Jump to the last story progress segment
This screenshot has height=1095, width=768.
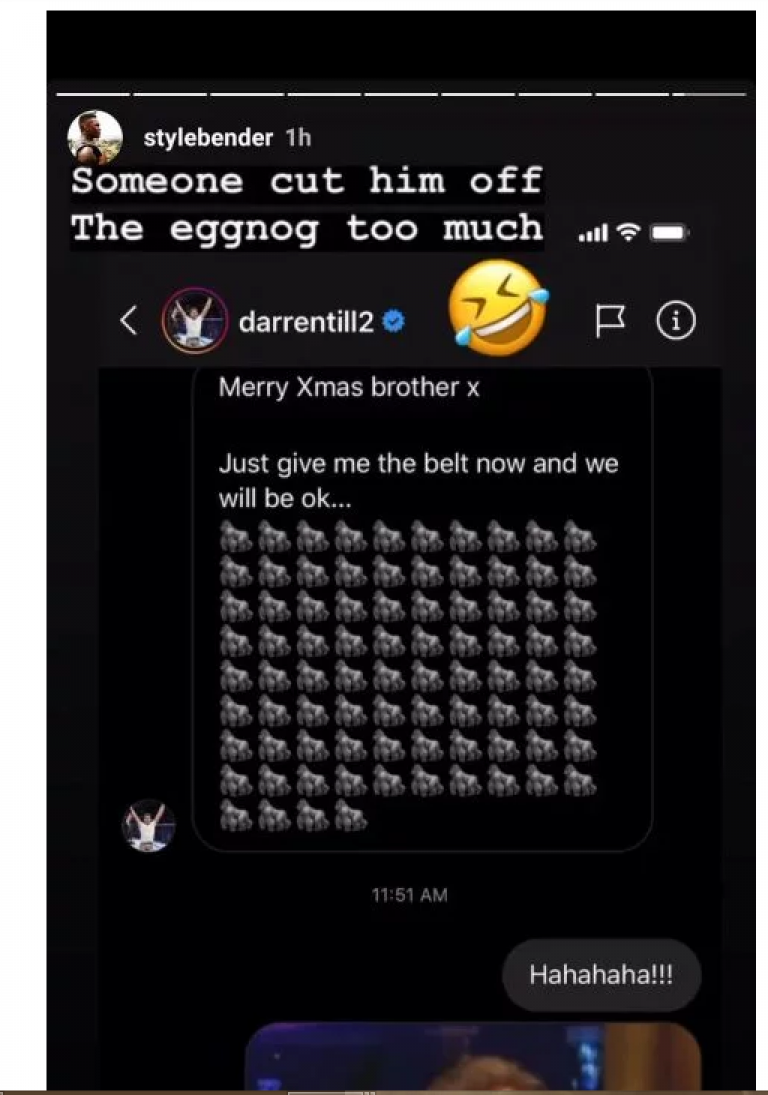pyautogui.click(x=710, y=94)
